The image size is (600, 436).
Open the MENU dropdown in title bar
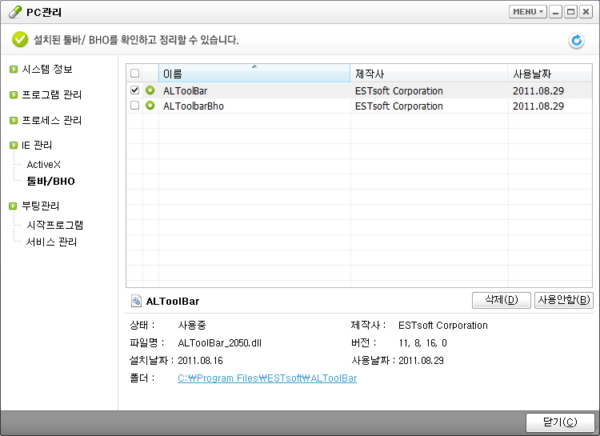click(527, 12)
